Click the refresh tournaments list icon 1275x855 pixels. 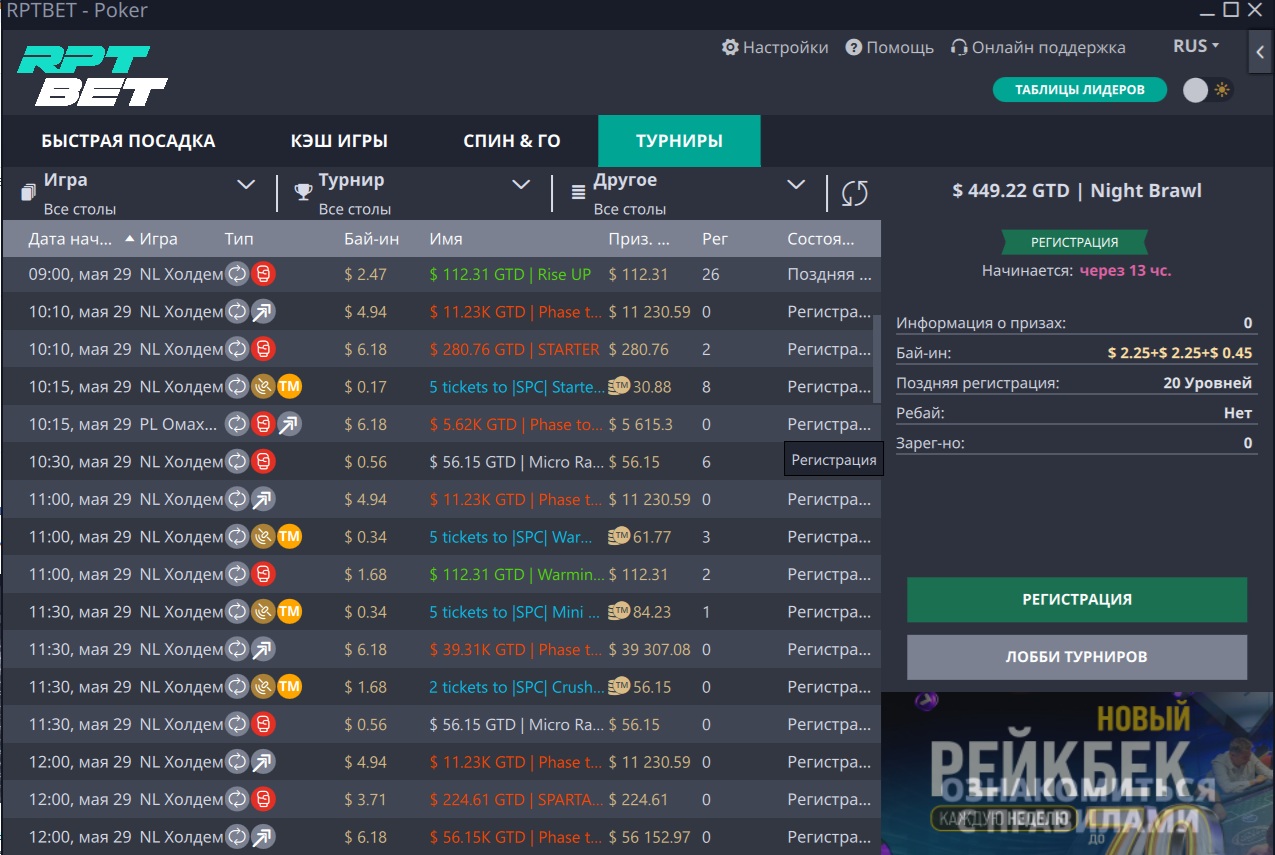854,193
